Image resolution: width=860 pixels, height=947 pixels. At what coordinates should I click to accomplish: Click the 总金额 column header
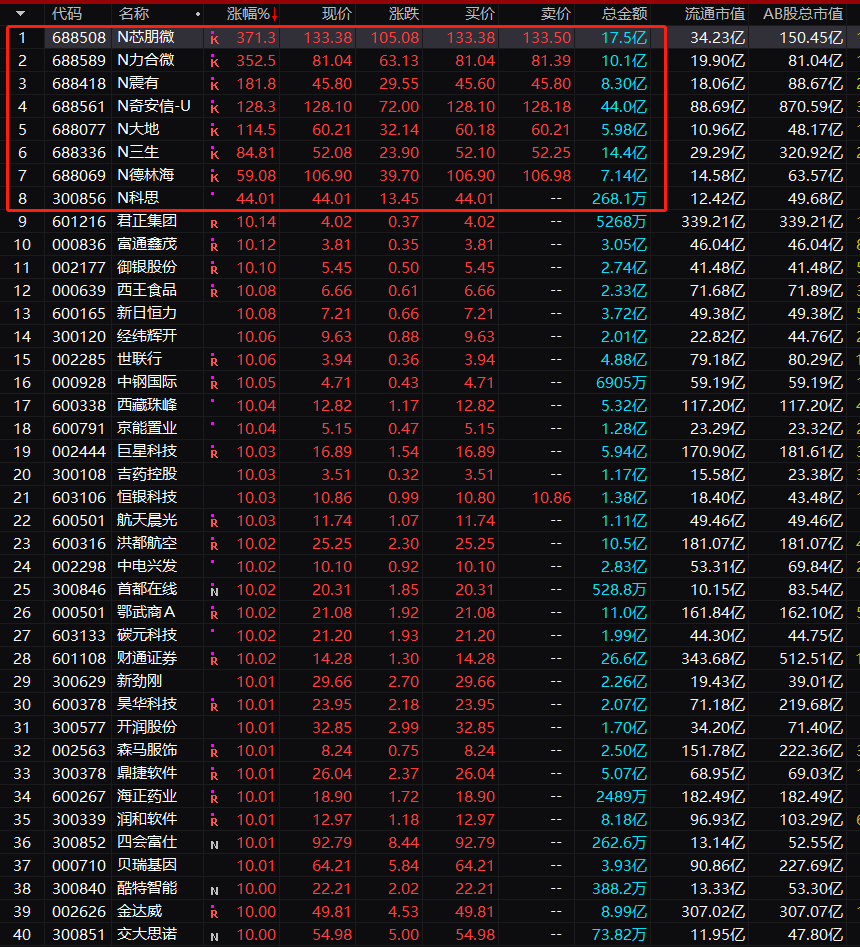624,13
